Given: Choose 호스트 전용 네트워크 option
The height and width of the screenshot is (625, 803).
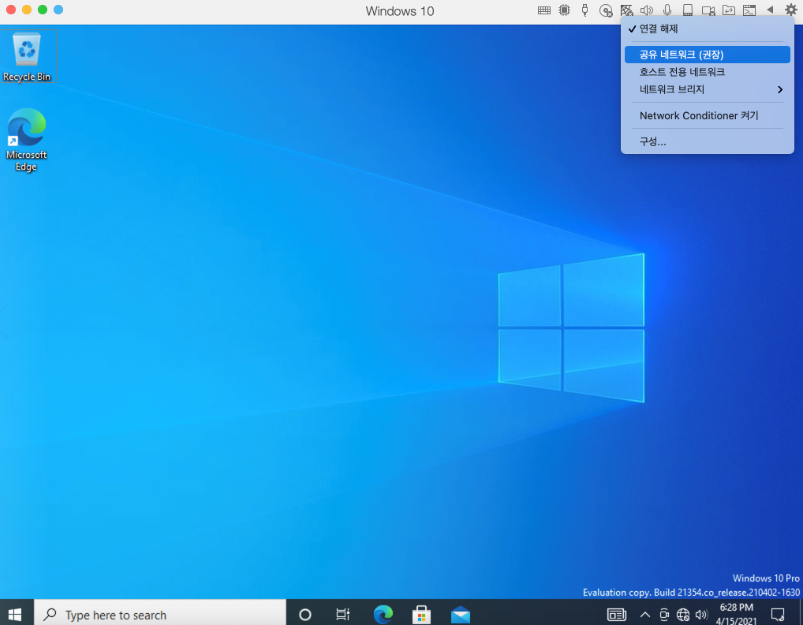Looking at the screenshot, I should (707, 72).
